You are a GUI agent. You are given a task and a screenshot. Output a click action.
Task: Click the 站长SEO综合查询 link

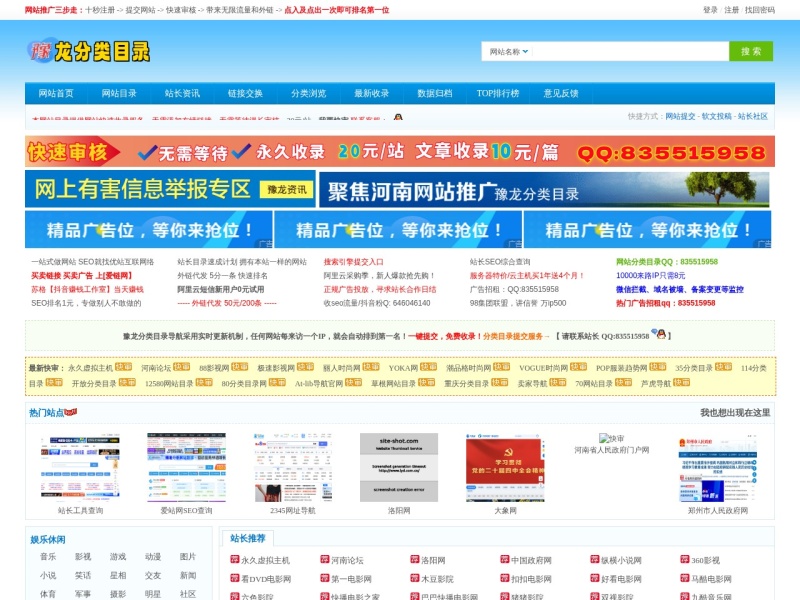pyautogui.click(x=499, y=262)
